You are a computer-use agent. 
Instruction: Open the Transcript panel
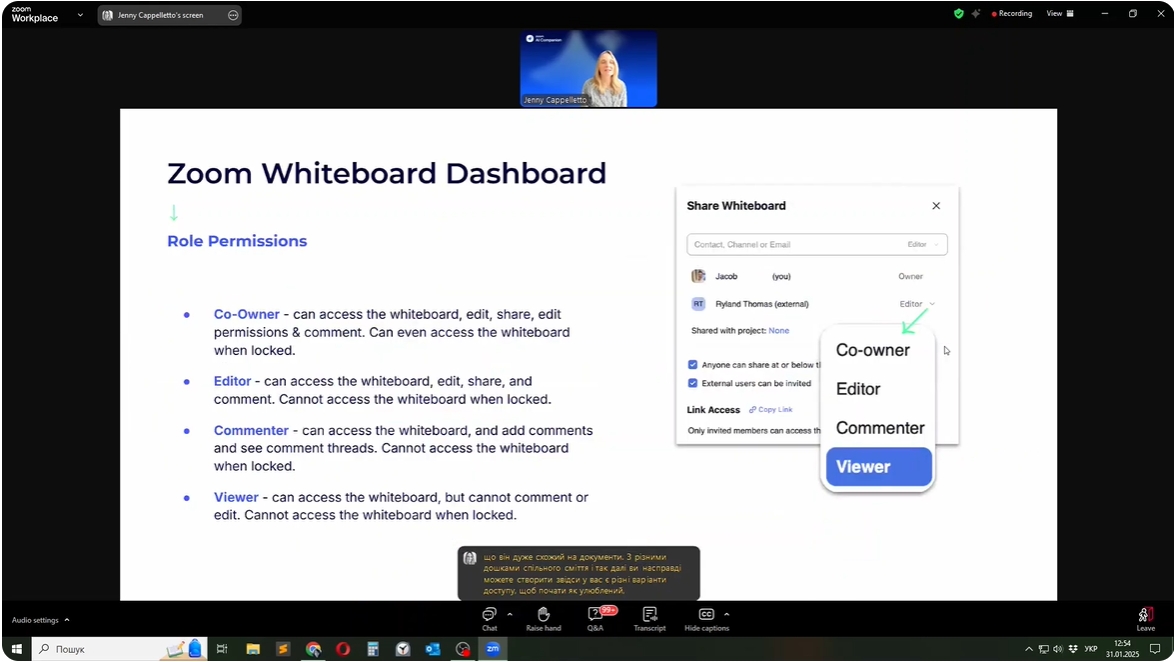(x=649, y=619)
